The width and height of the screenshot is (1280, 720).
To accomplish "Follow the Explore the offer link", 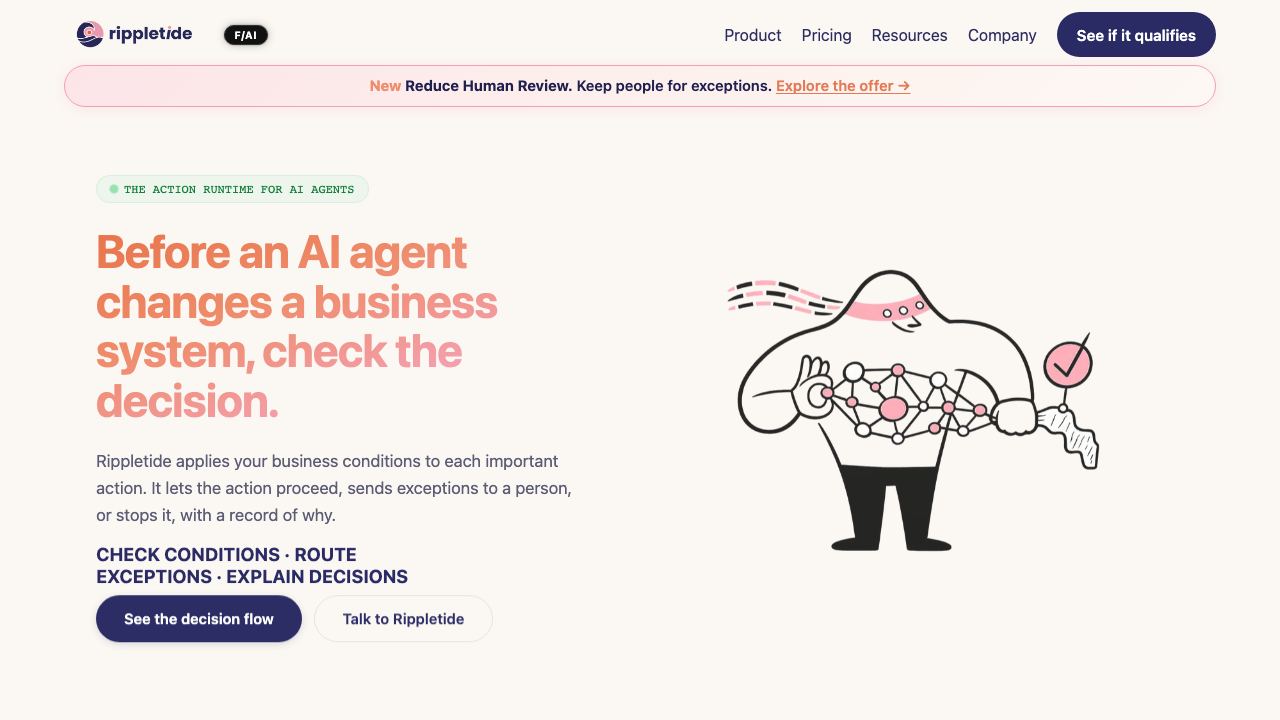I will pos(843,86).
